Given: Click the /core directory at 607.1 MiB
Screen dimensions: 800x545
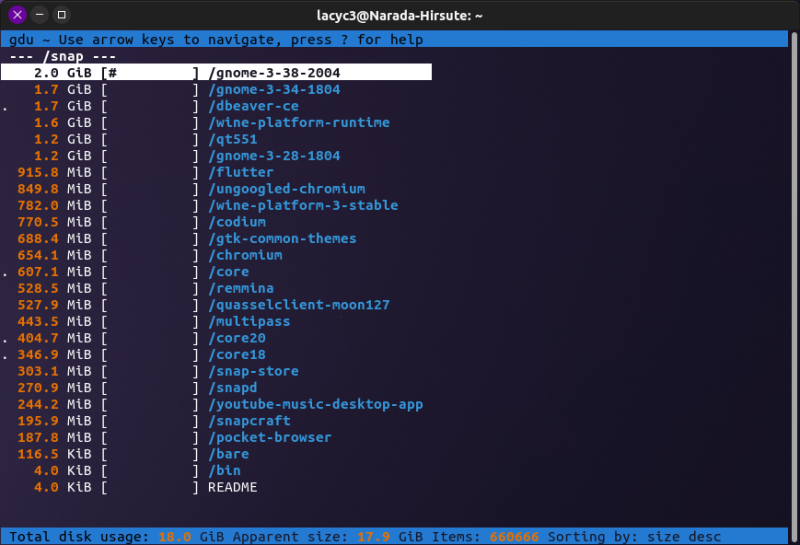Looking at the screenshot, I should point(229,271).
